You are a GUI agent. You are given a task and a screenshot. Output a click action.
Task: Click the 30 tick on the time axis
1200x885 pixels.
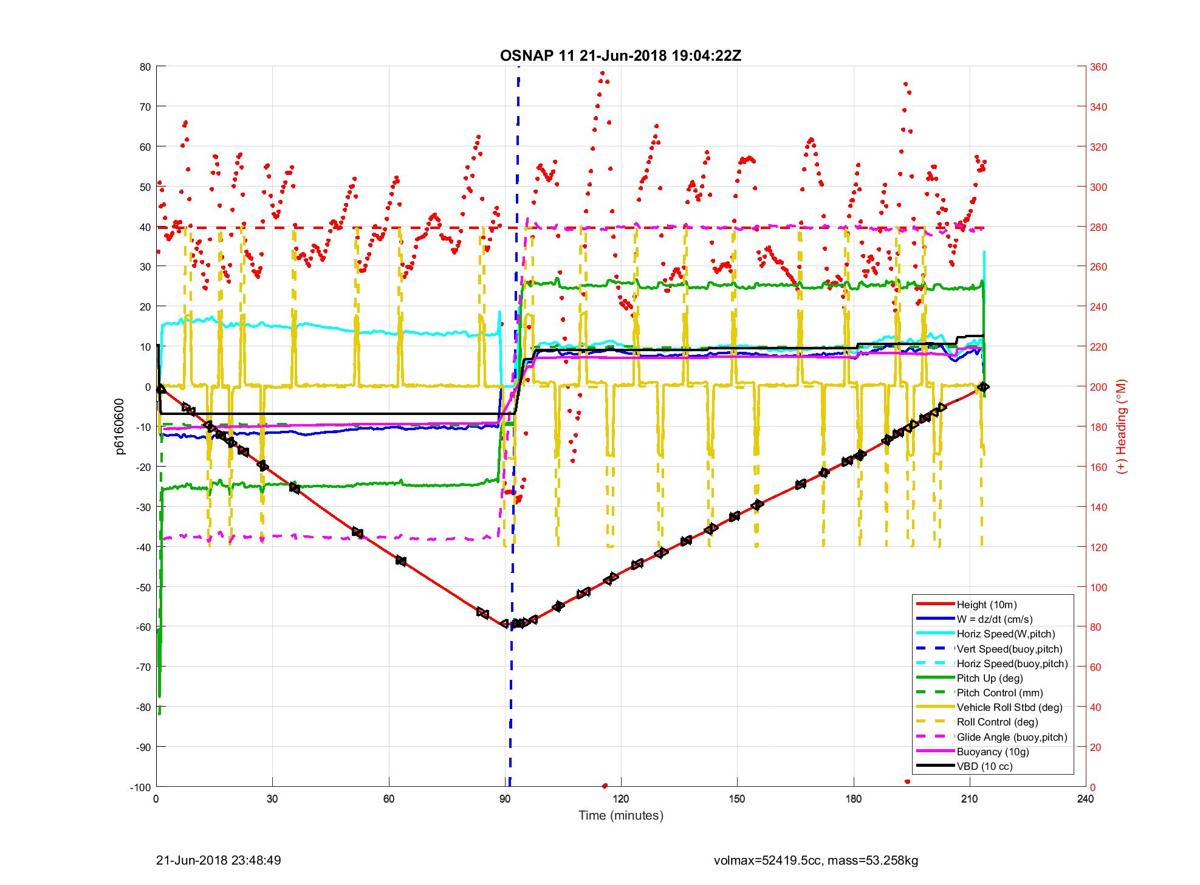272,799
